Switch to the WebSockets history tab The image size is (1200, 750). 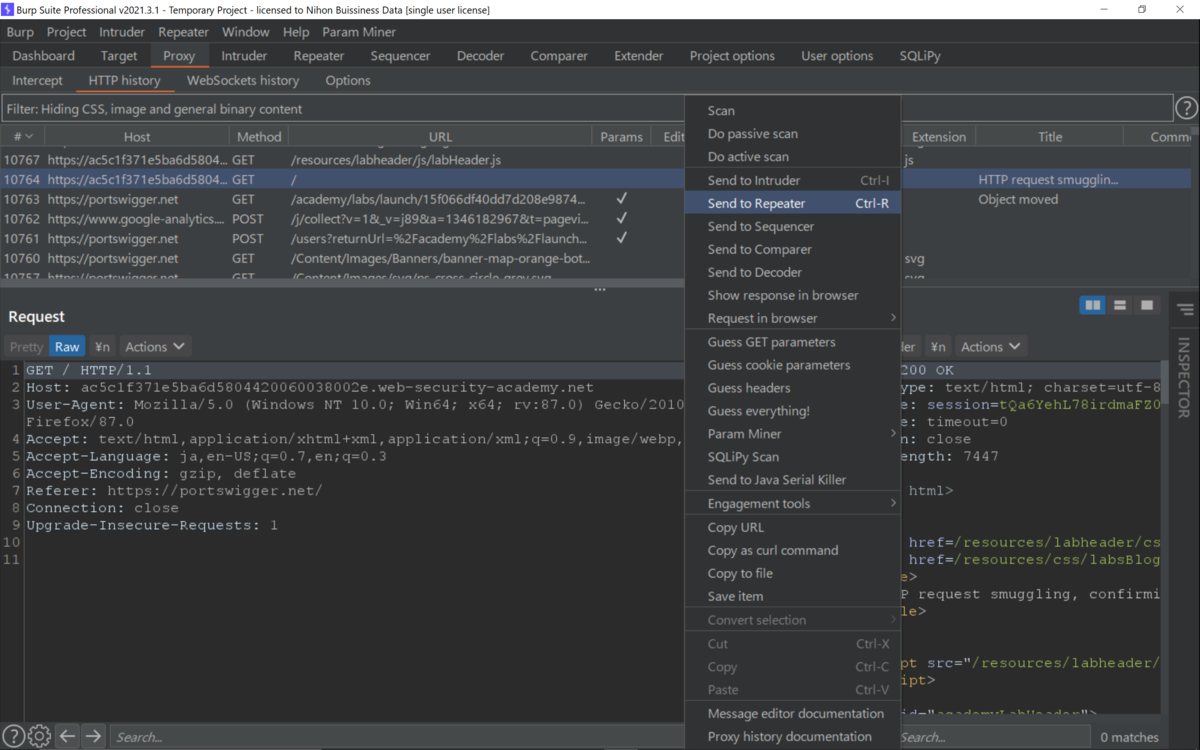tap(243, 80)
